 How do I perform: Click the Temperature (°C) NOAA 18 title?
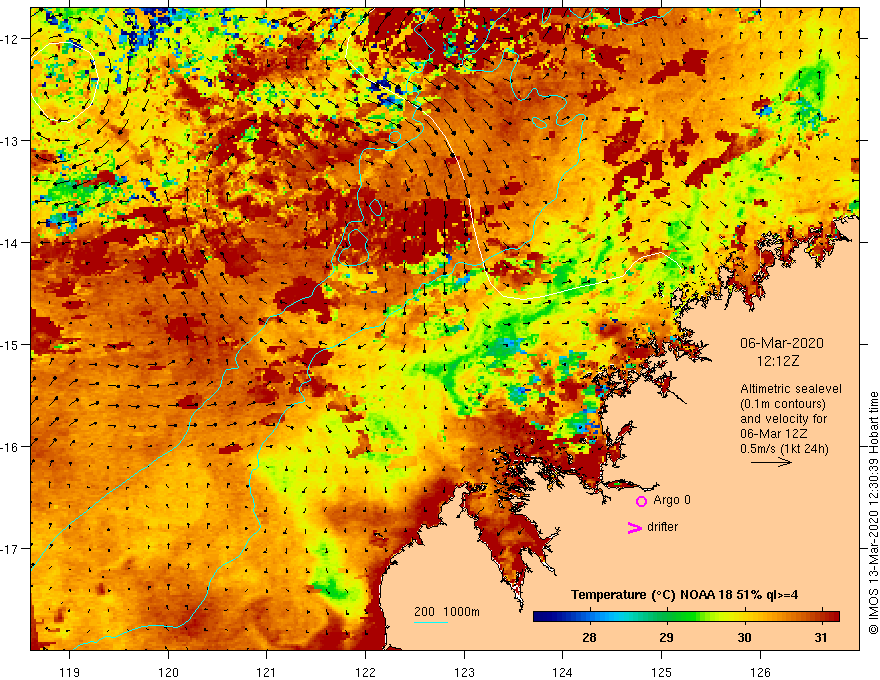click(x=684, y=595)
